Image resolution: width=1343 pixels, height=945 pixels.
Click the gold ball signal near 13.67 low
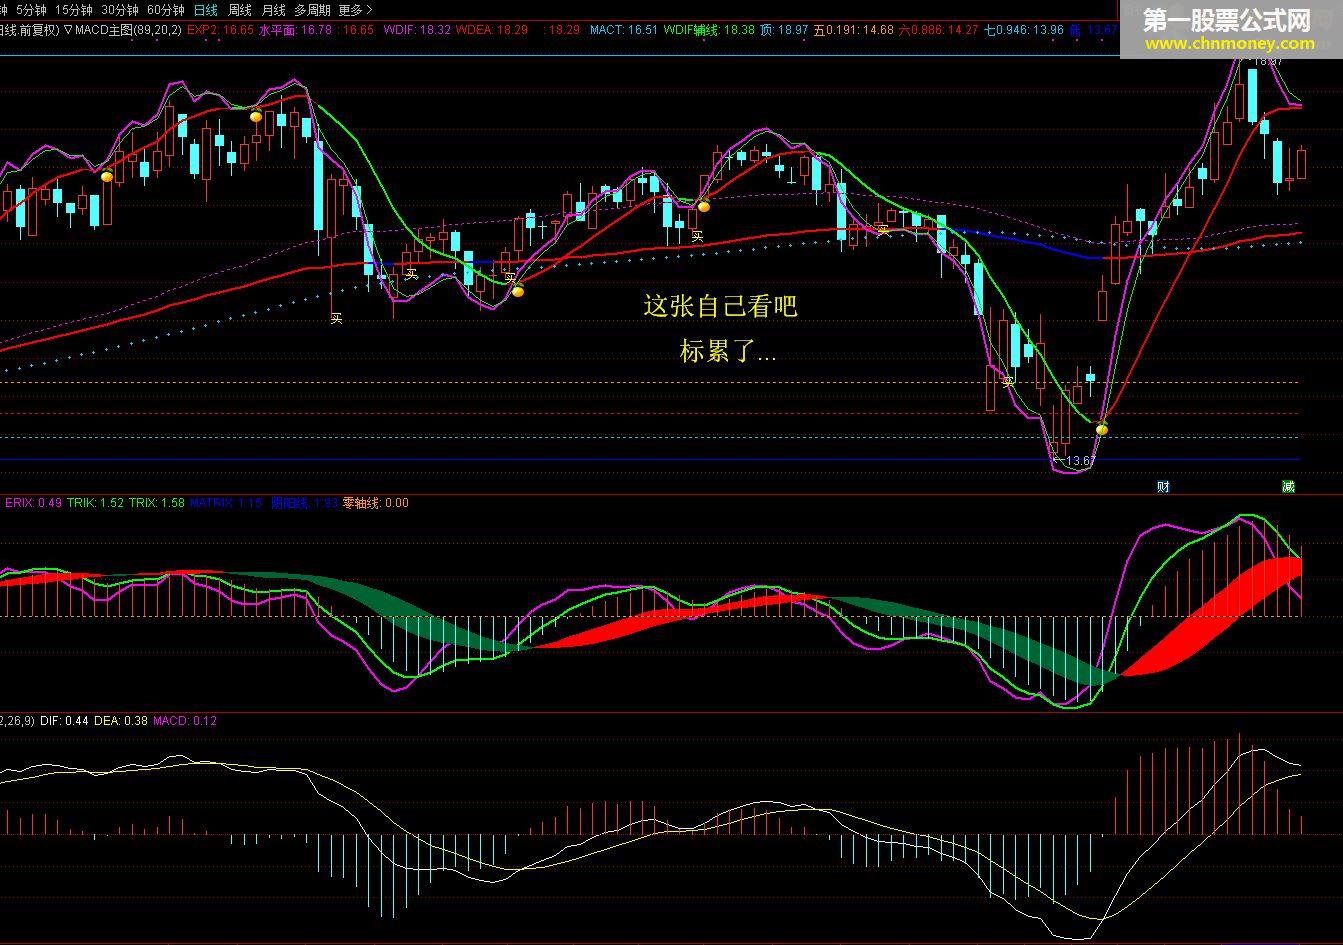pyautogui.click(x=1102, y=429)
